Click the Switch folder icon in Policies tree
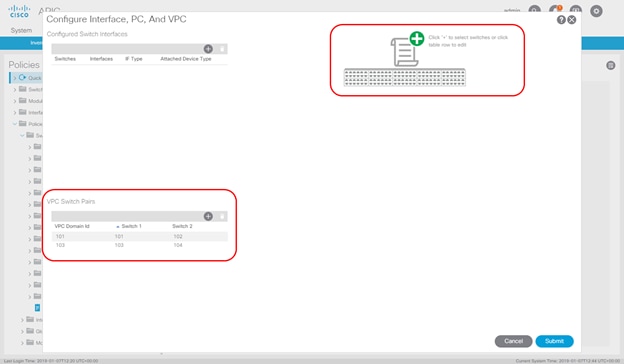 [23, 89]
